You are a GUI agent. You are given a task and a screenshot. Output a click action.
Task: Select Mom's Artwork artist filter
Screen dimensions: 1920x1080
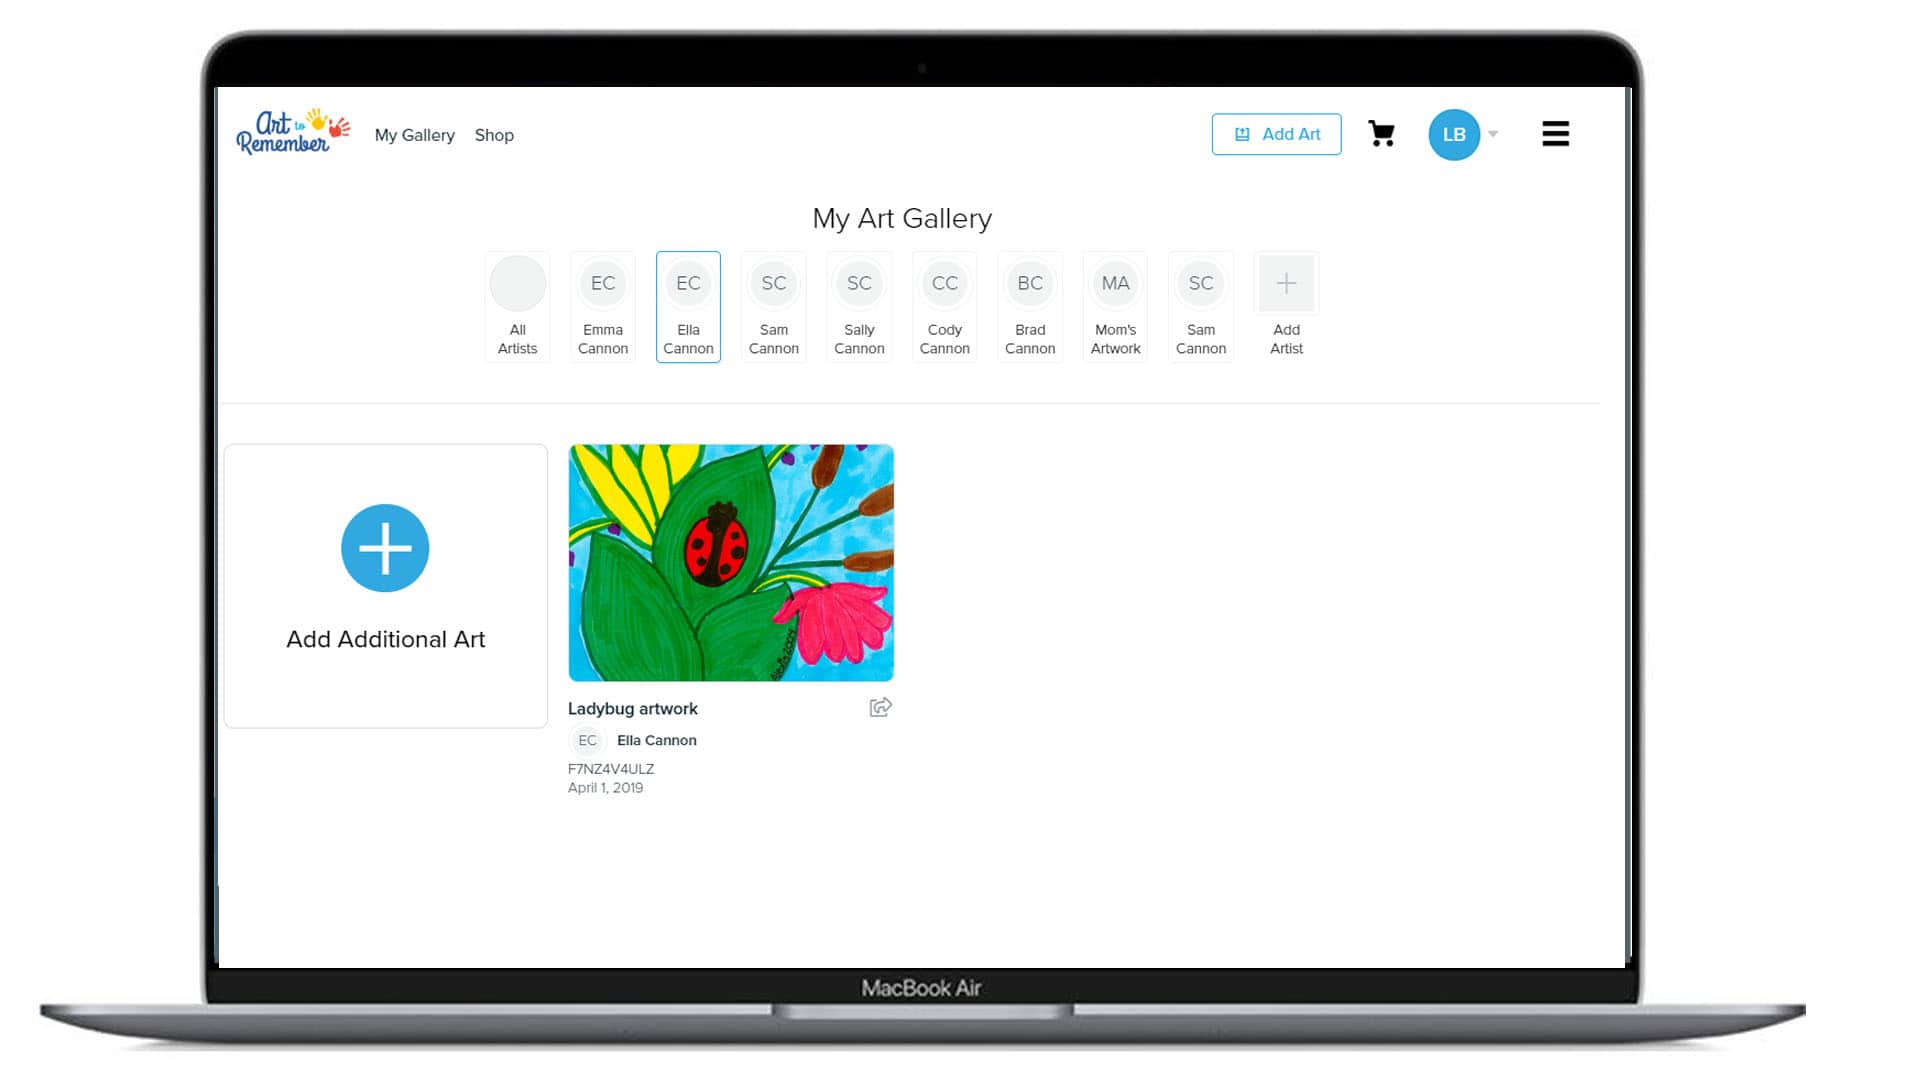pyautogui.click(x=1115, y=307)
